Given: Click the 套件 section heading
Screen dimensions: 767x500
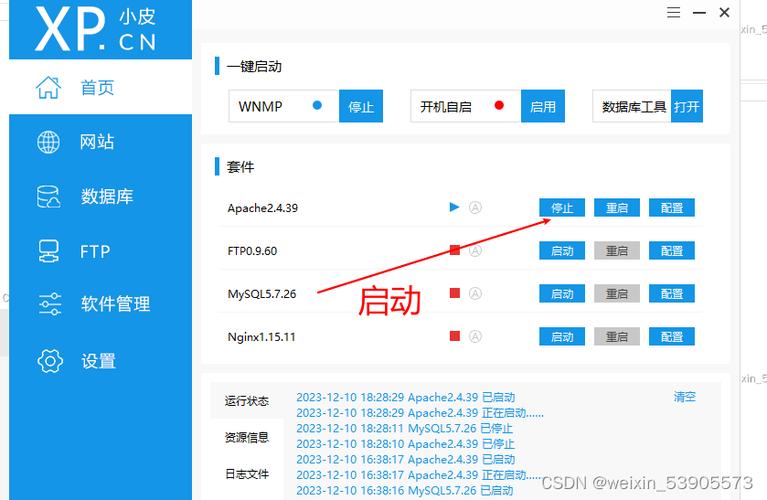Looking at the screenshot, I should 240,167.
